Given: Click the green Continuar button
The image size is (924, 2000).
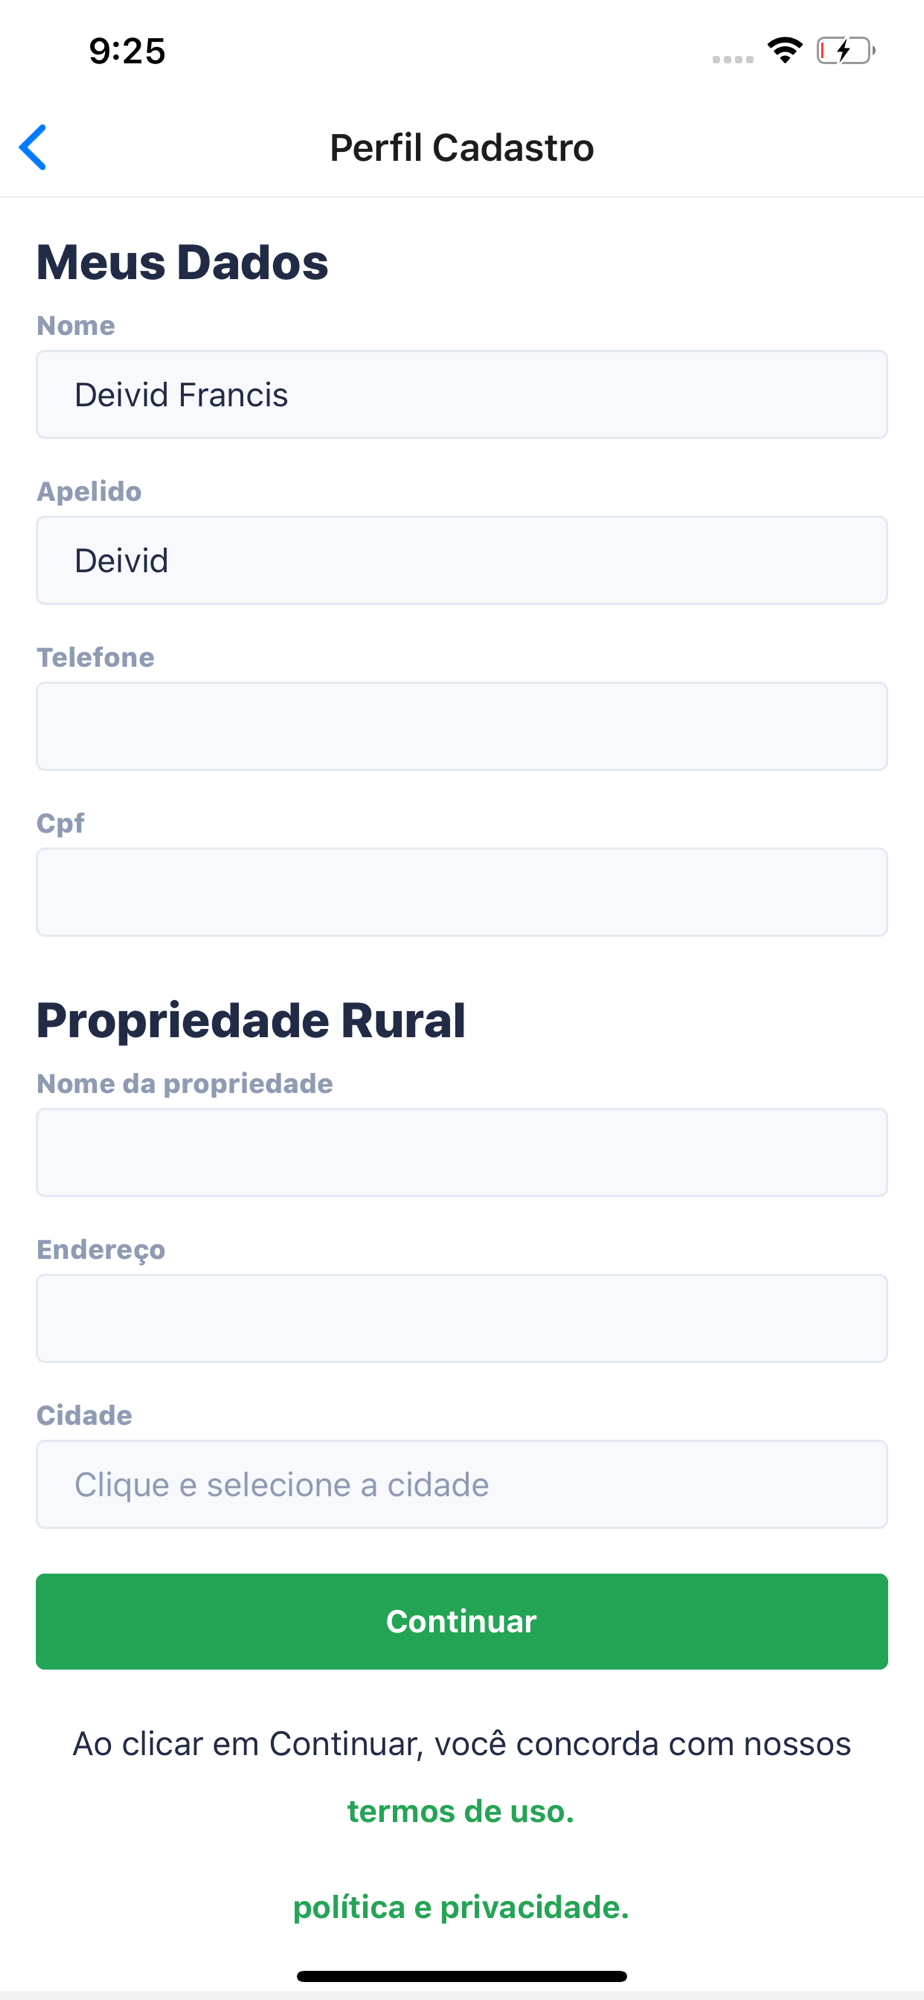Looking at the screenshot, I should [462, 1621].
